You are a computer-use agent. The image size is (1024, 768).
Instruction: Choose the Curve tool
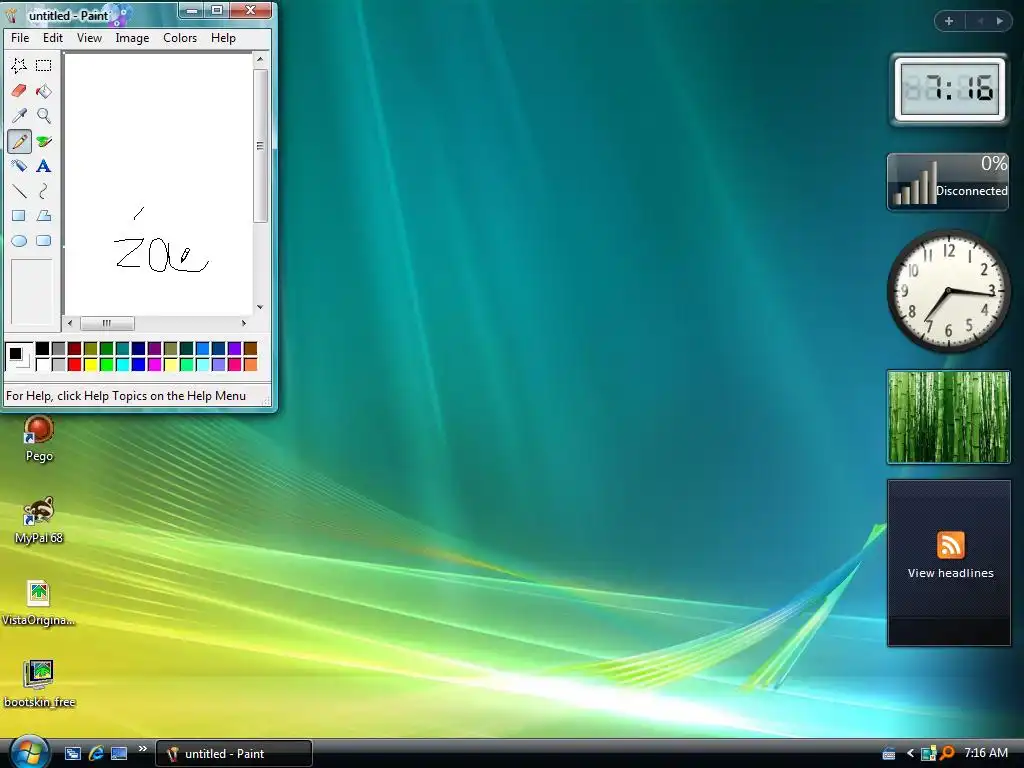[44, 191]
